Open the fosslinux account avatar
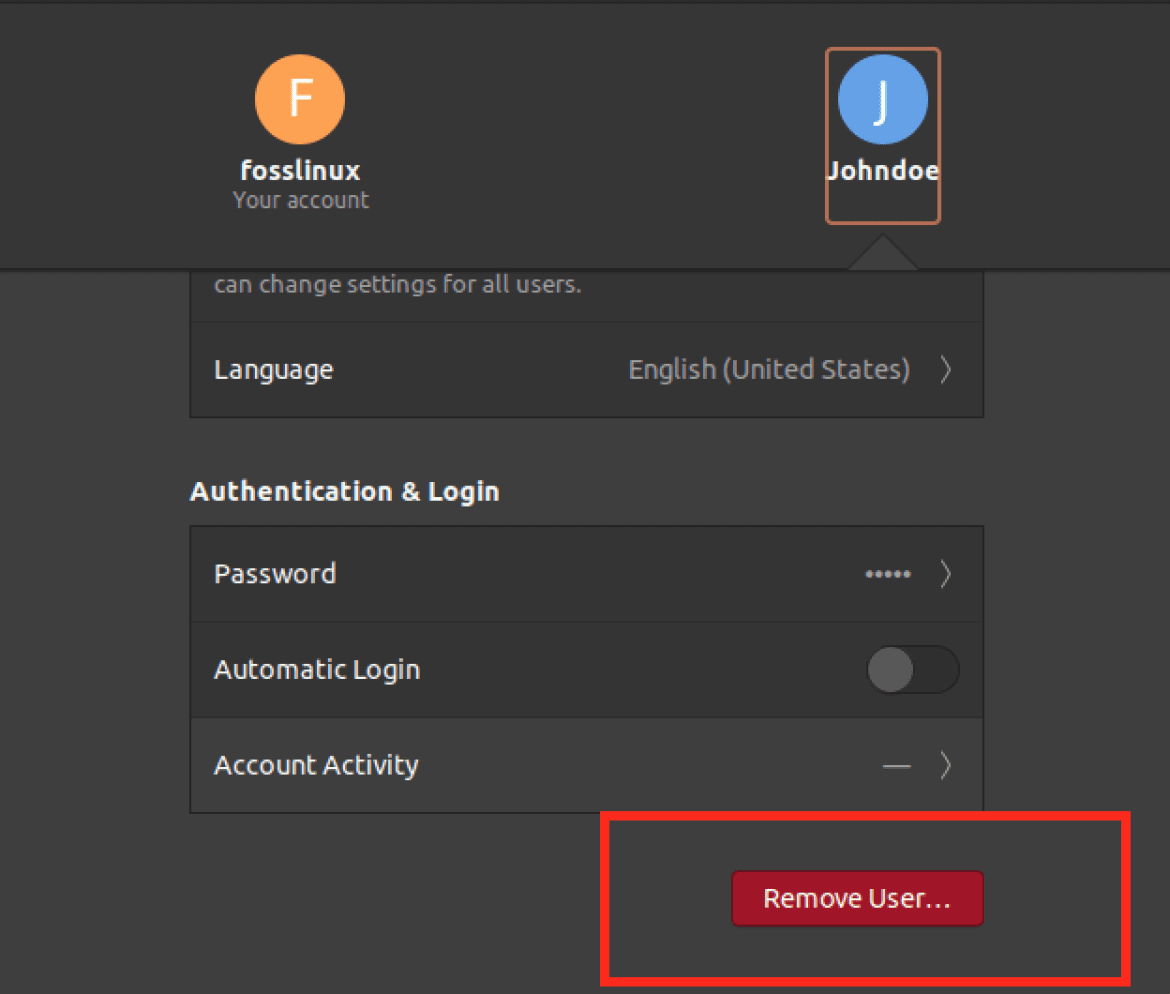 [300, 99]
